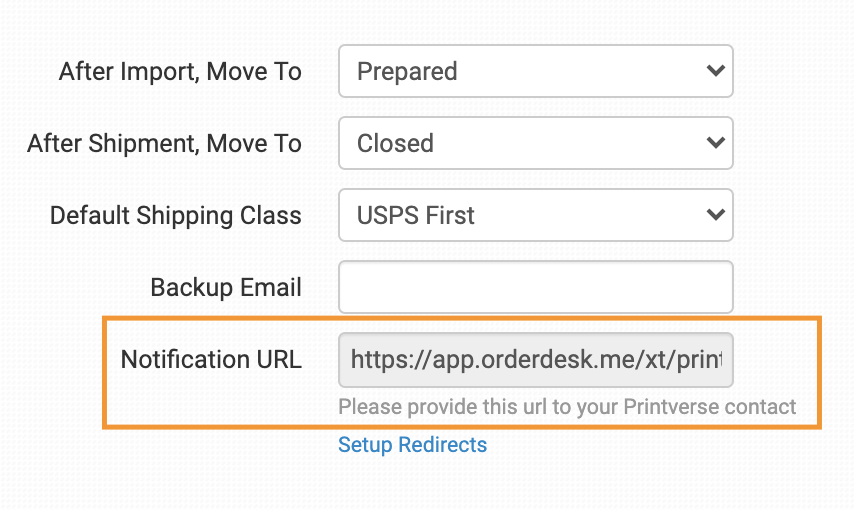
Task: Select the 'Prepared' value text
Action: [407, 72]
